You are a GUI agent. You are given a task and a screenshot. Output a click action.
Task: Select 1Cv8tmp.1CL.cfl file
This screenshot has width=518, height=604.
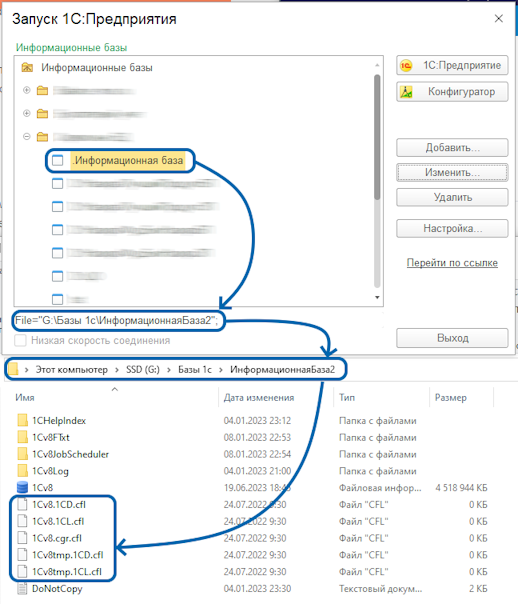[x=67, y=572]
